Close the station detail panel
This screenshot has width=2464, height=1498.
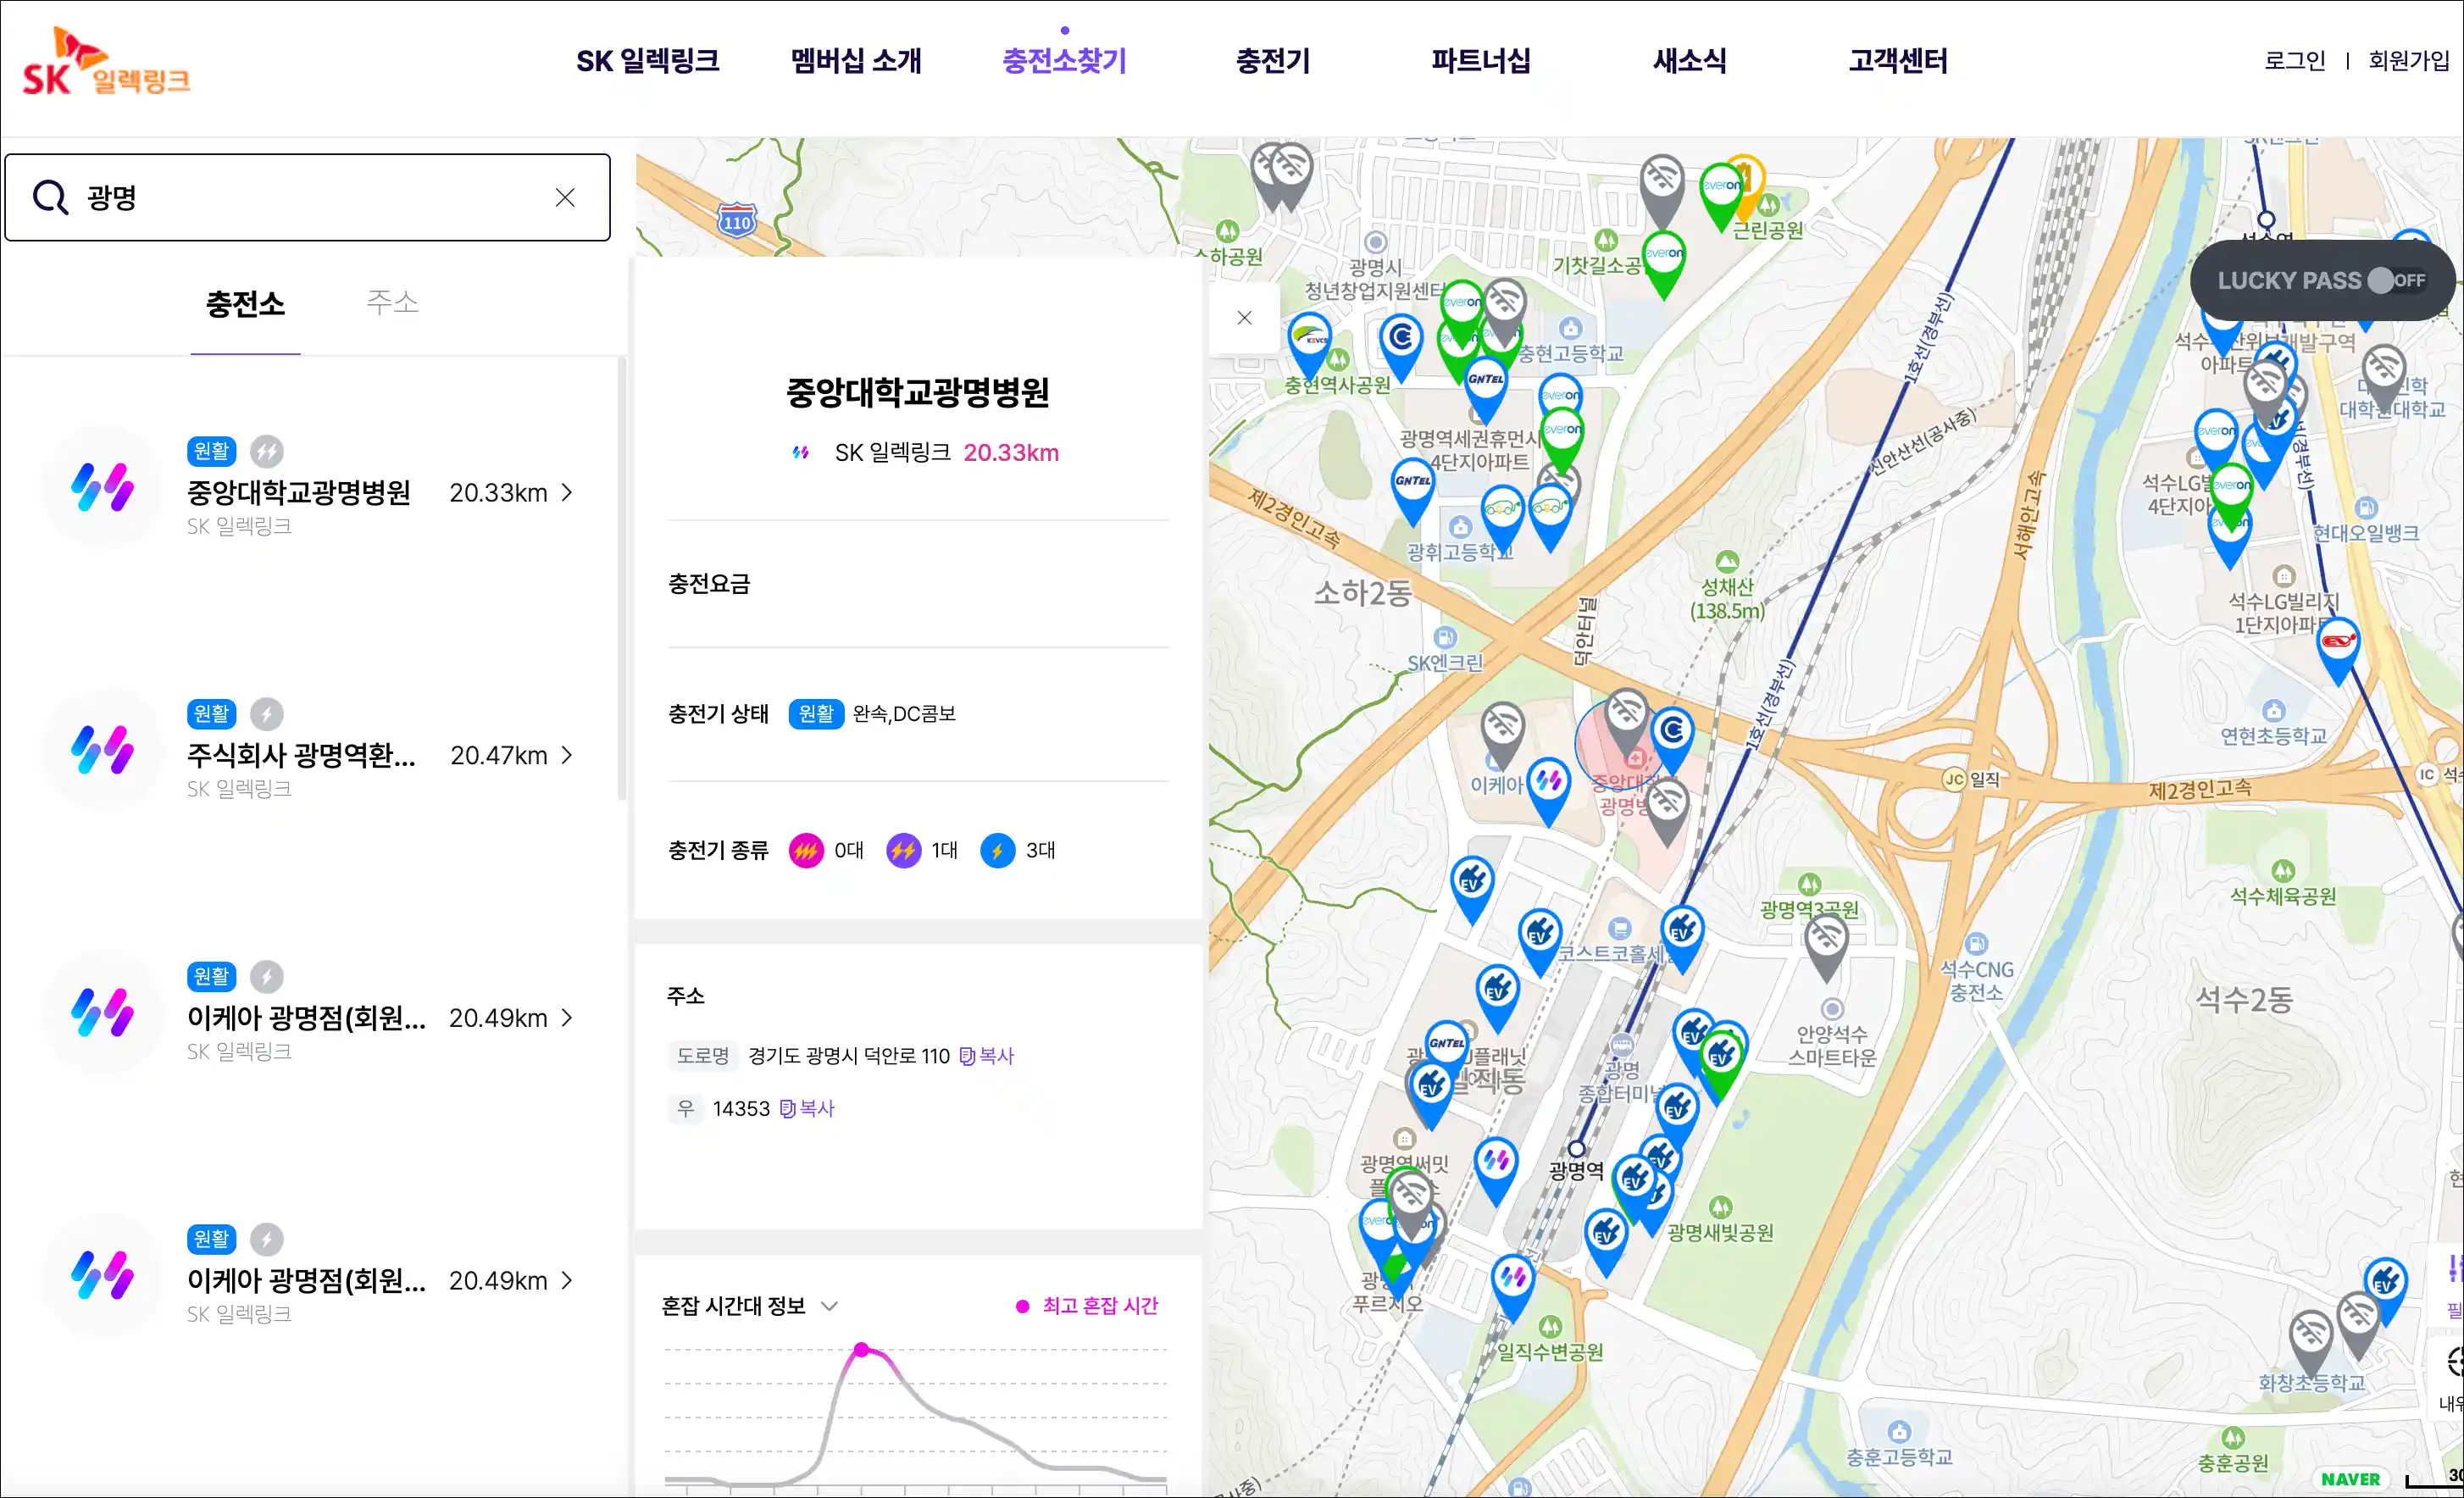point(1244,318)
